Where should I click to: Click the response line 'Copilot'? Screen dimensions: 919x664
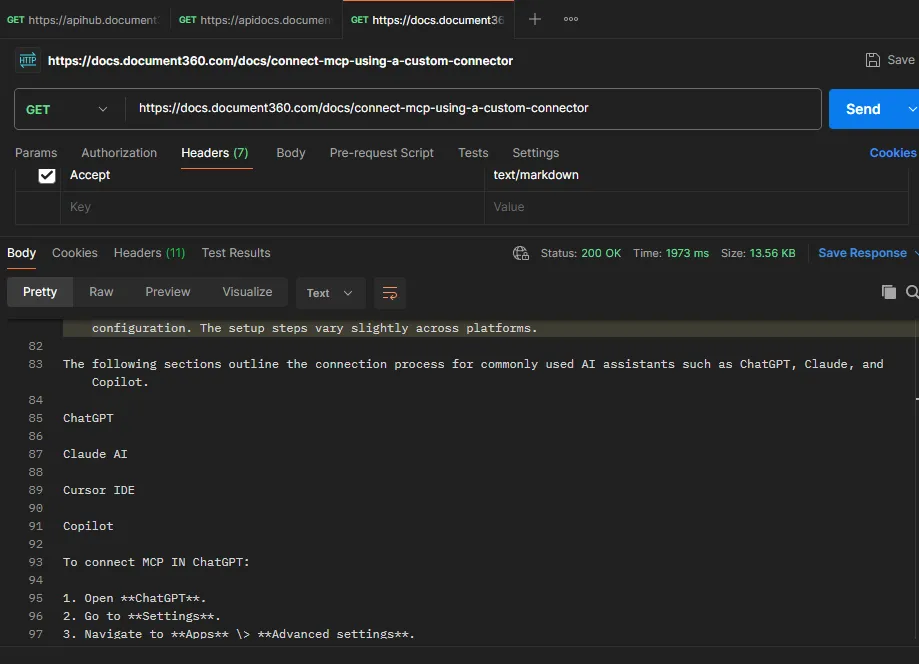(89, 526)
